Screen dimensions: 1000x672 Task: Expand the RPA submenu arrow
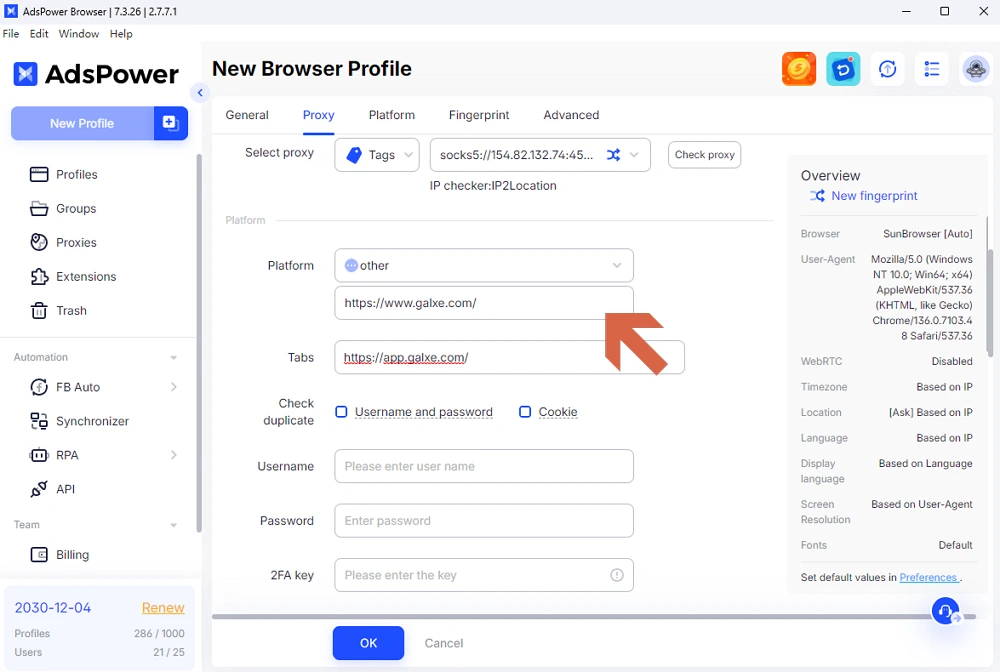[173, 455]
